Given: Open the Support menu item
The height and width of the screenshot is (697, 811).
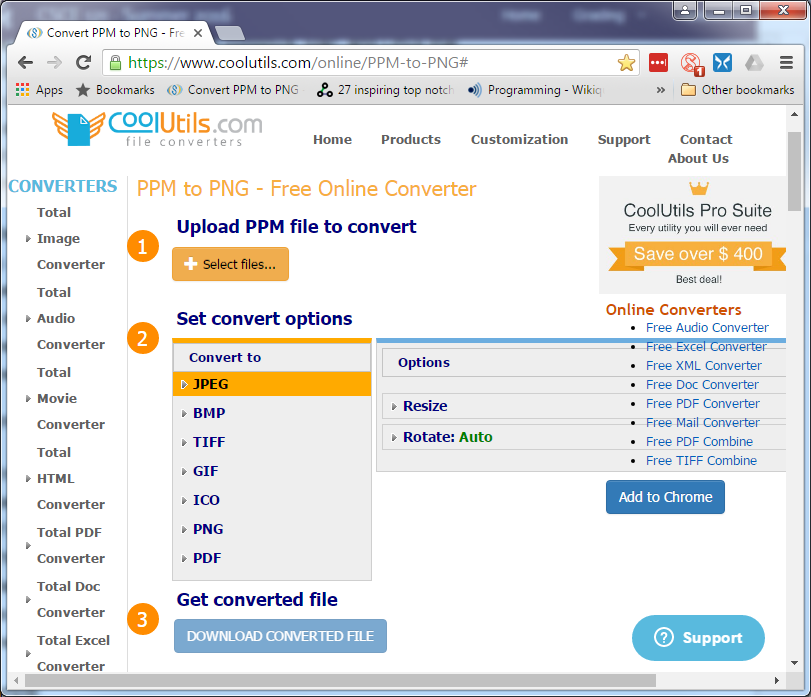Looking at the screenshot, I should pyautogui.click(x=624, y=140).
